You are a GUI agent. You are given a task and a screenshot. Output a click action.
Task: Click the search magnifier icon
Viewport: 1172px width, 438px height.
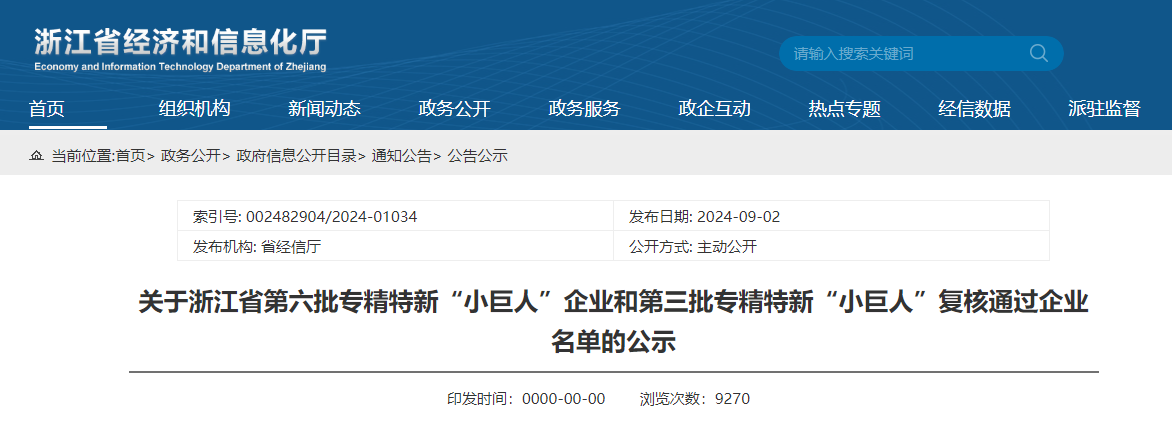pos(1038,53)
